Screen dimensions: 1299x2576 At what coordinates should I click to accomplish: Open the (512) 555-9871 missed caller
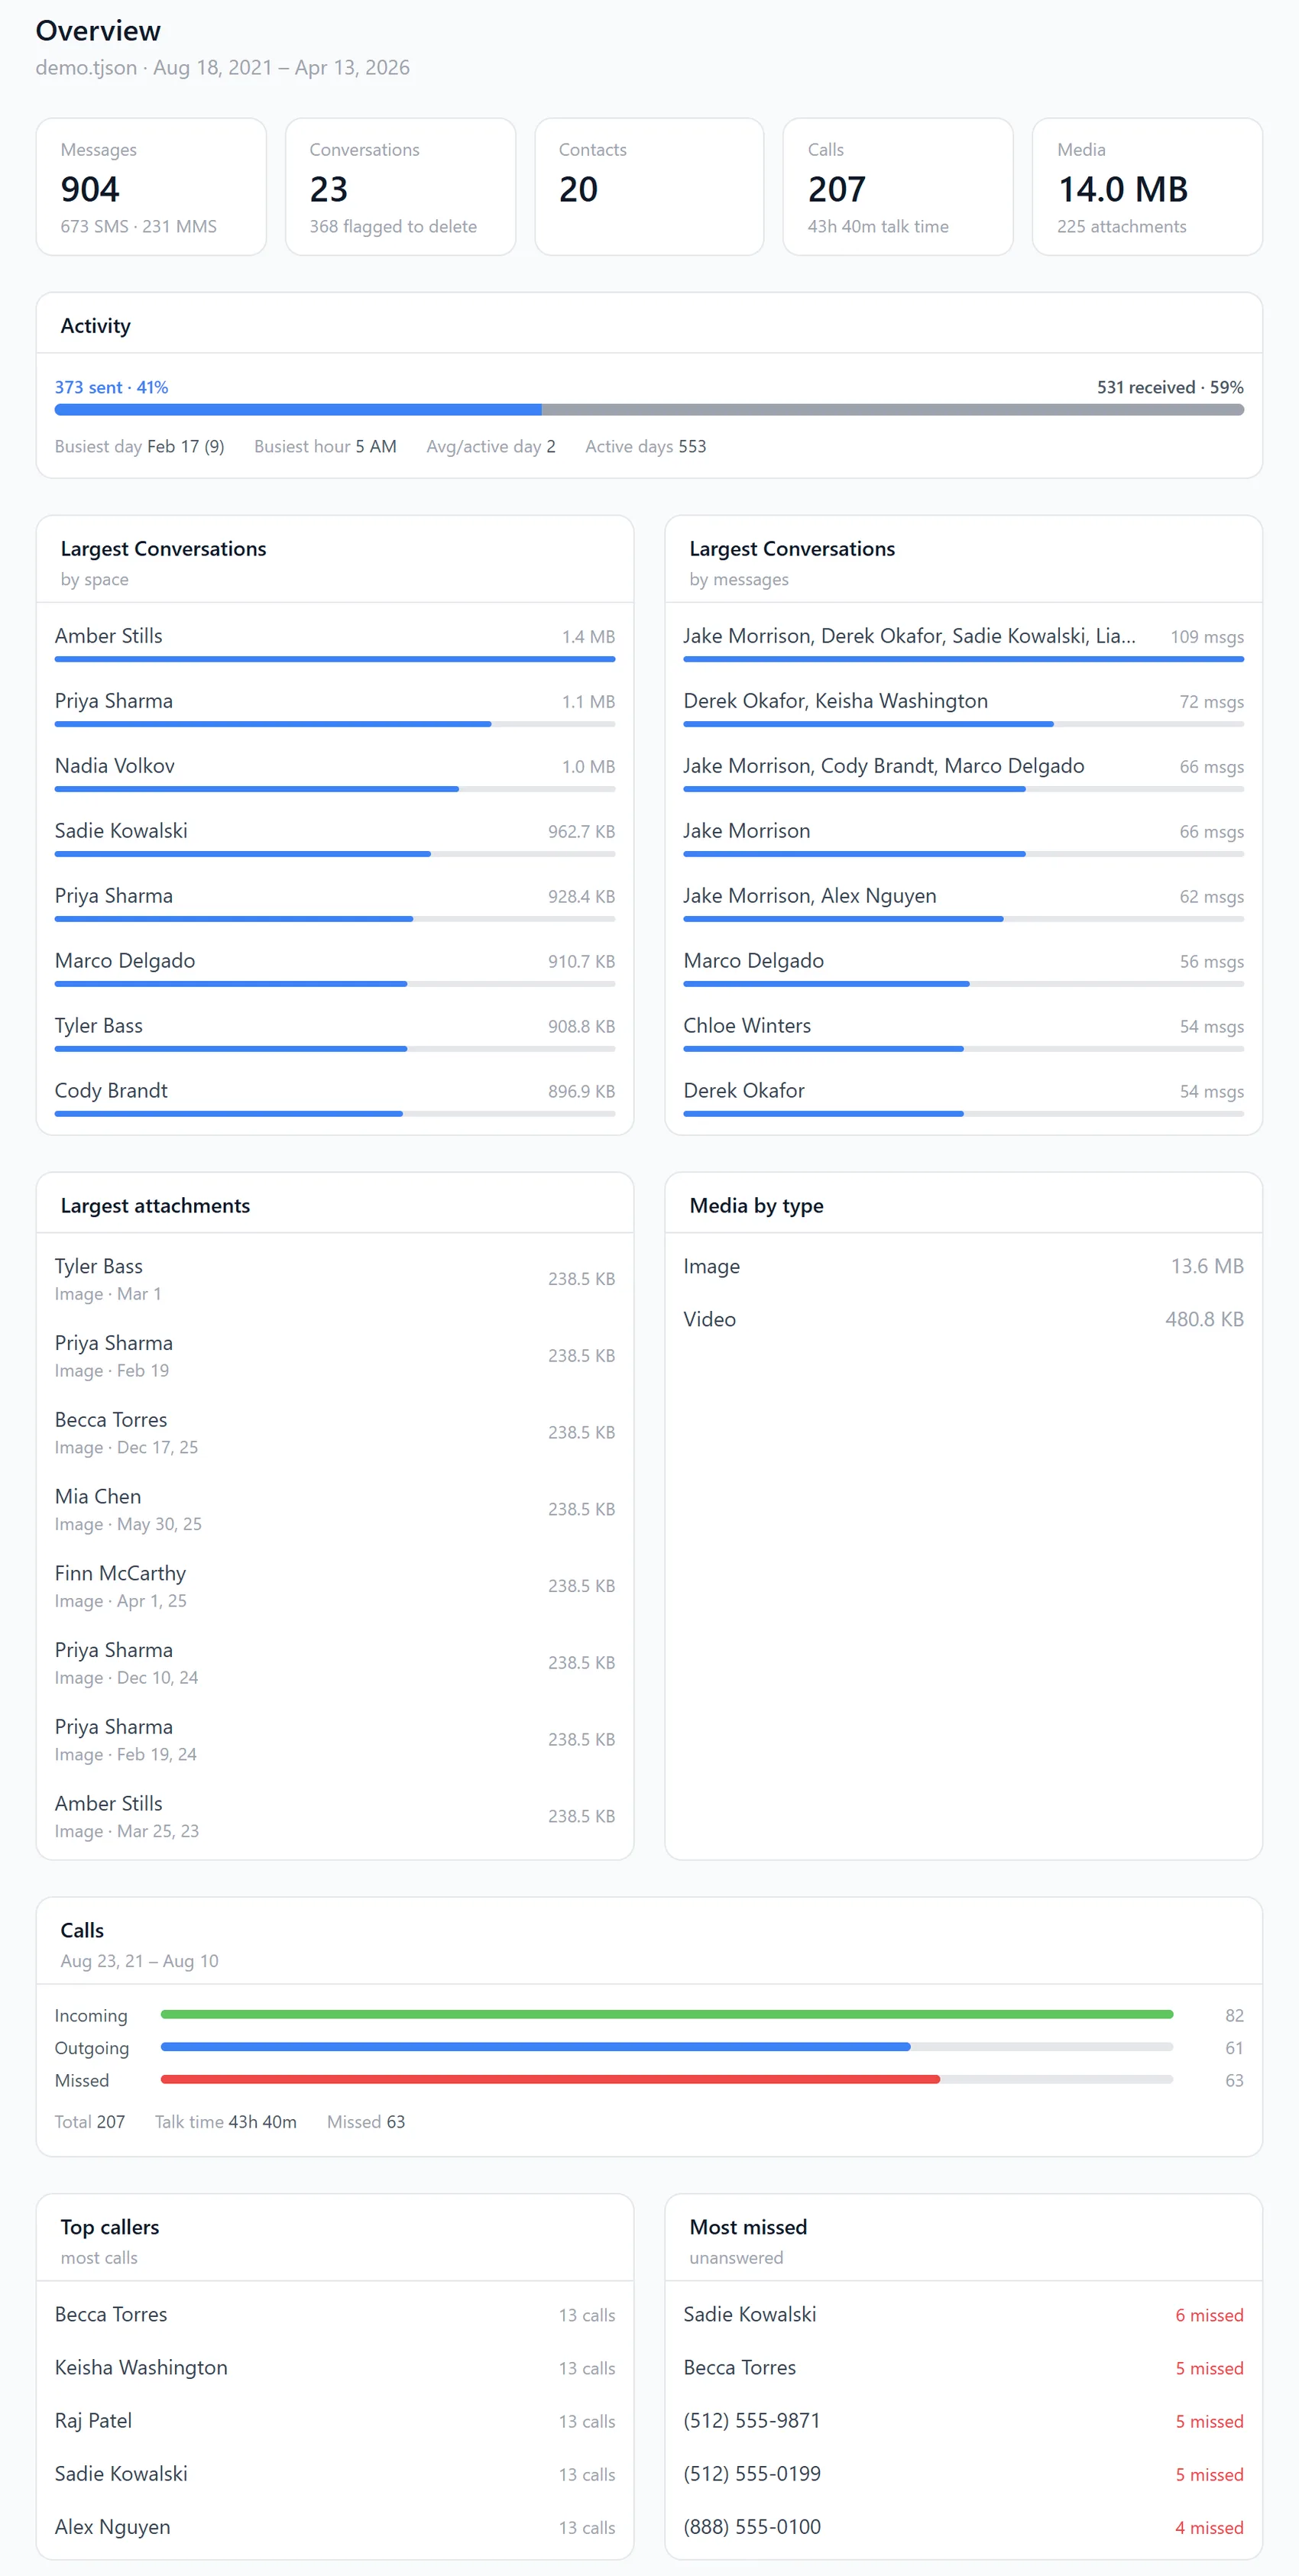pos(963,2420)
